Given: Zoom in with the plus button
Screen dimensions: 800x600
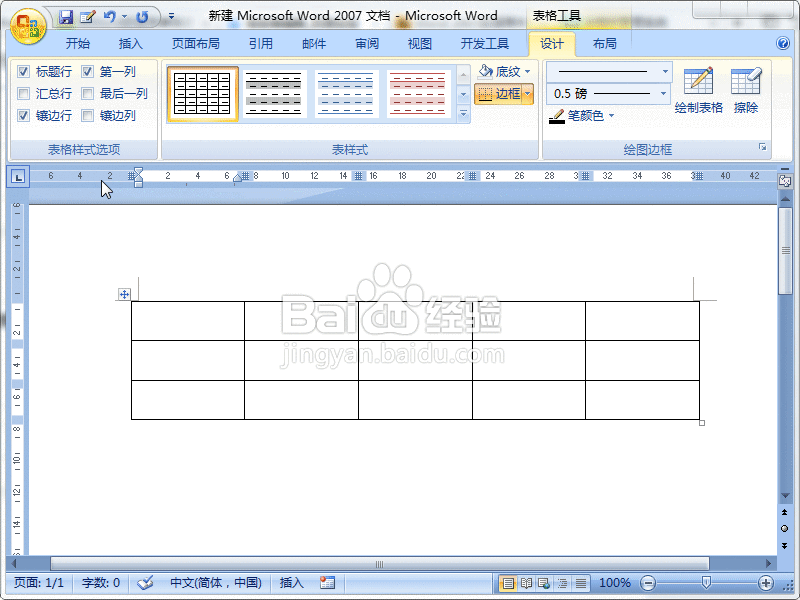Looking at the screenshot, I should tap(765, 583).
